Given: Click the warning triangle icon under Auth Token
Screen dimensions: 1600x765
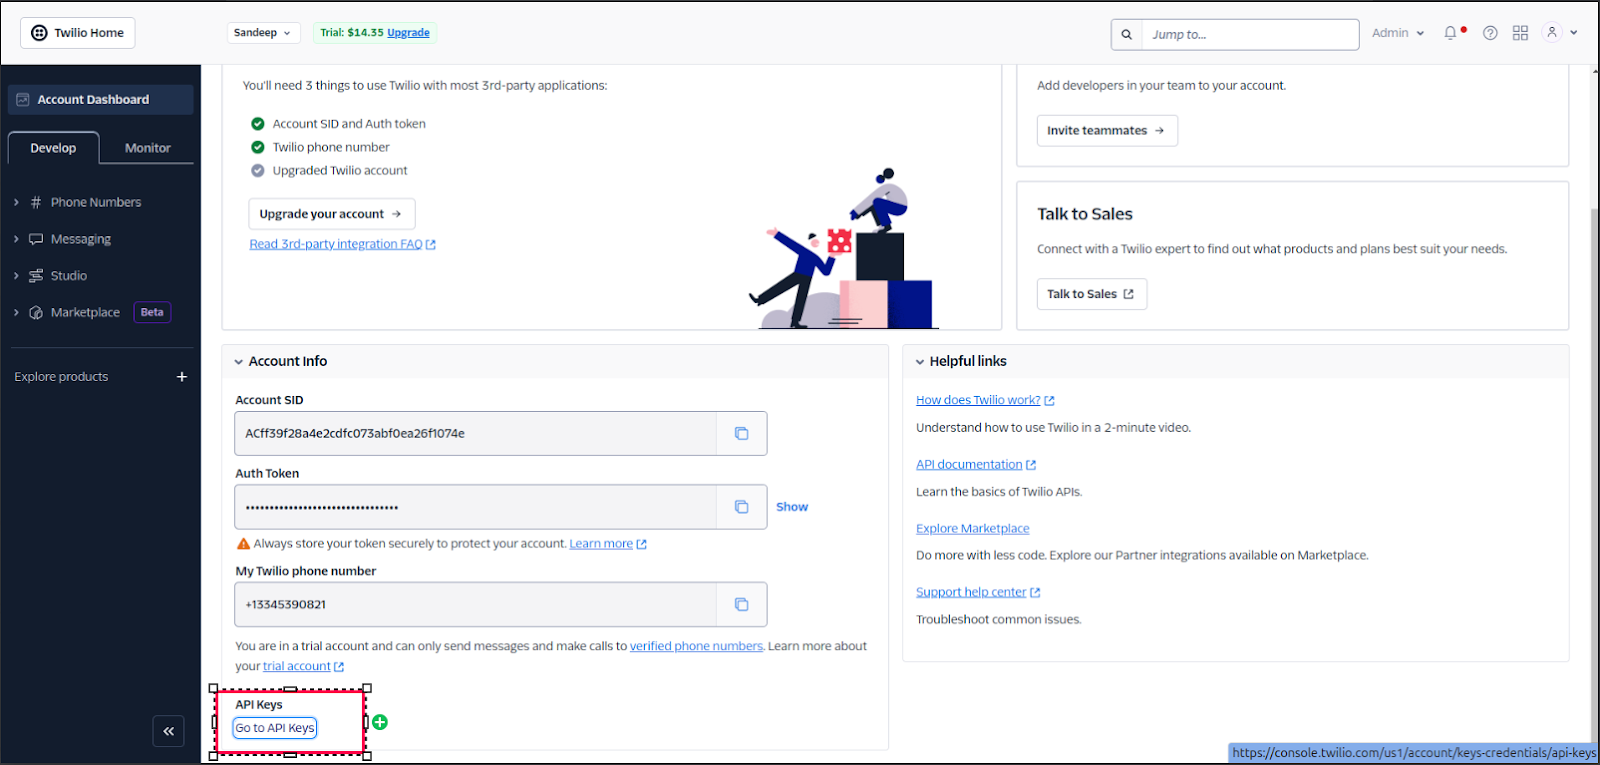Looking at the screenshot, I should click(243, 544).
